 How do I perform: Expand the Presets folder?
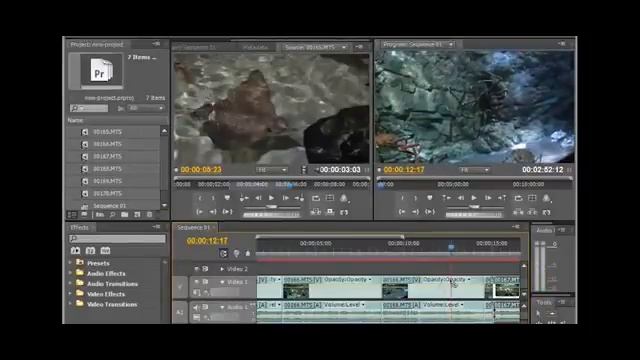pyautogui.click(x=70, y=262)
